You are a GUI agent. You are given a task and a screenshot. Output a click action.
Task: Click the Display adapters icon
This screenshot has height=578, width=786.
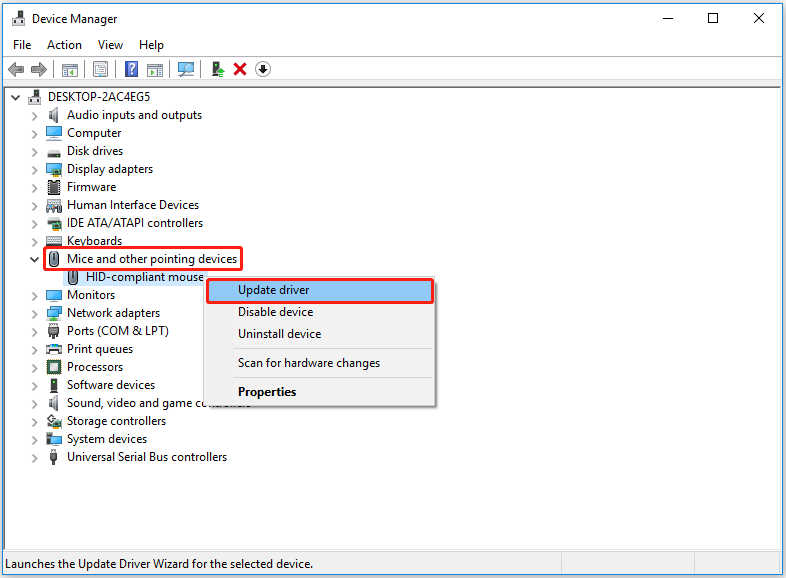(54, 169)
